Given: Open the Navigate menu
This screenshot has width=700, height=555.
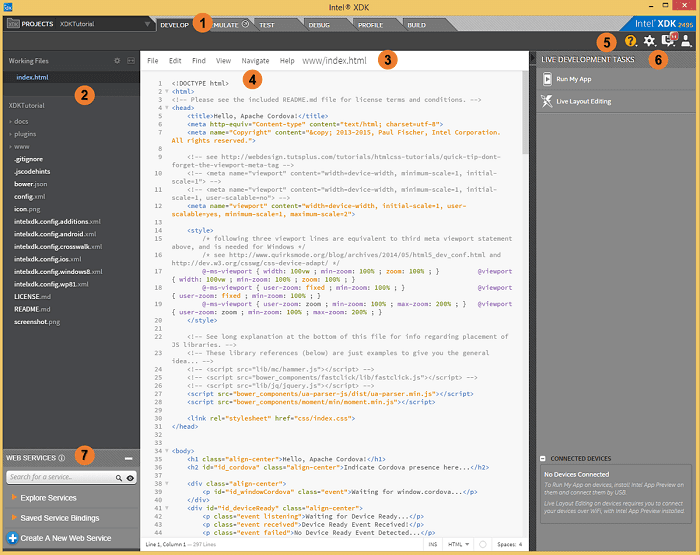Looking at the screenshot, I should click(x=255, y=61).
